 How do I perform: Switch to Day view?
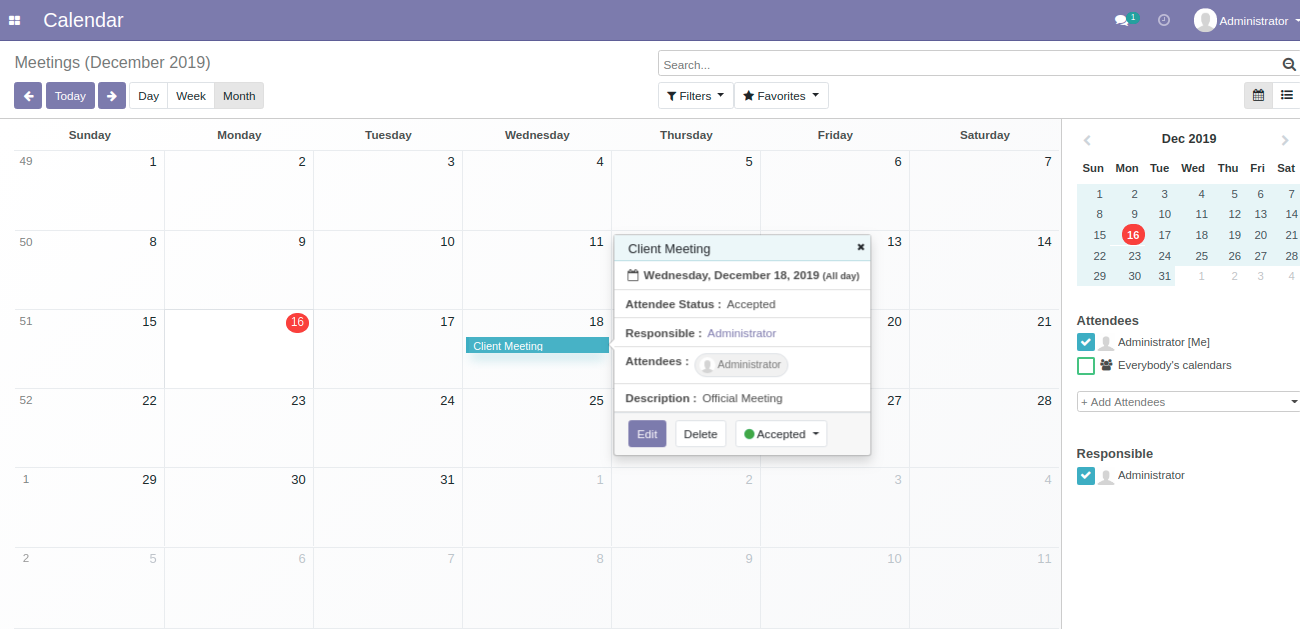click(x=148, y=96)
